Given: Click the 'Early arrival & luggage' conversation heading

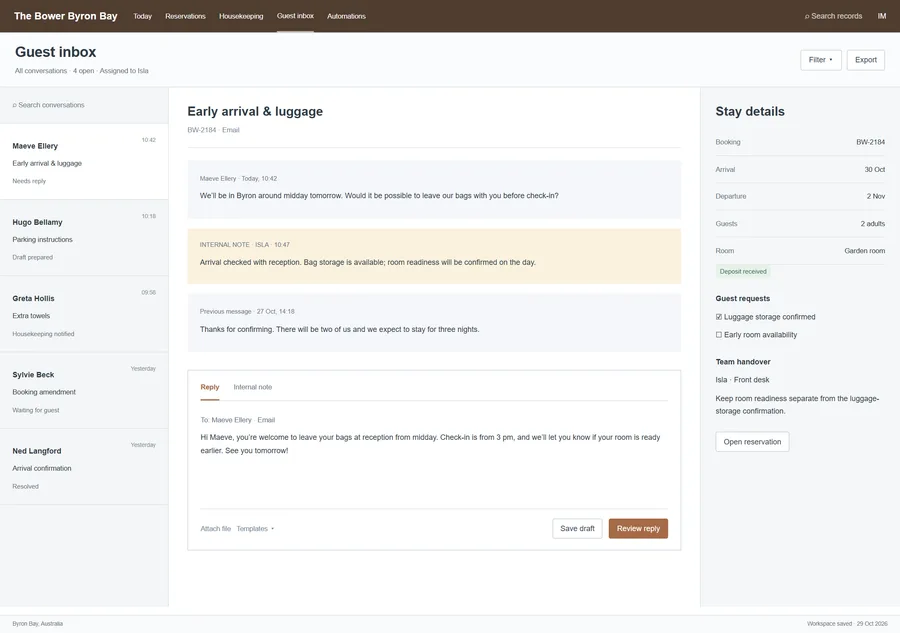Looking at the screenshot, I should (255, 111).
